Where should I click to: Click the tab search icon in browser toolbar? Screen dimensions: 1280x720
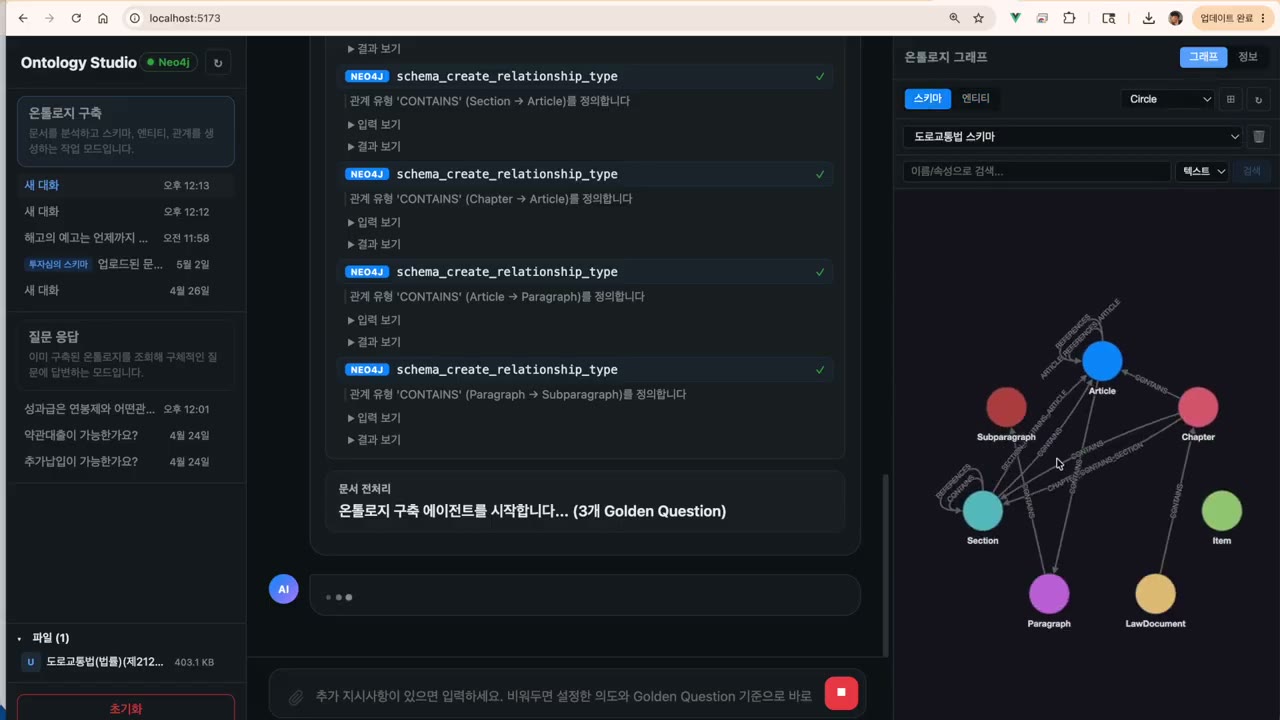[x=1108, y=18]
